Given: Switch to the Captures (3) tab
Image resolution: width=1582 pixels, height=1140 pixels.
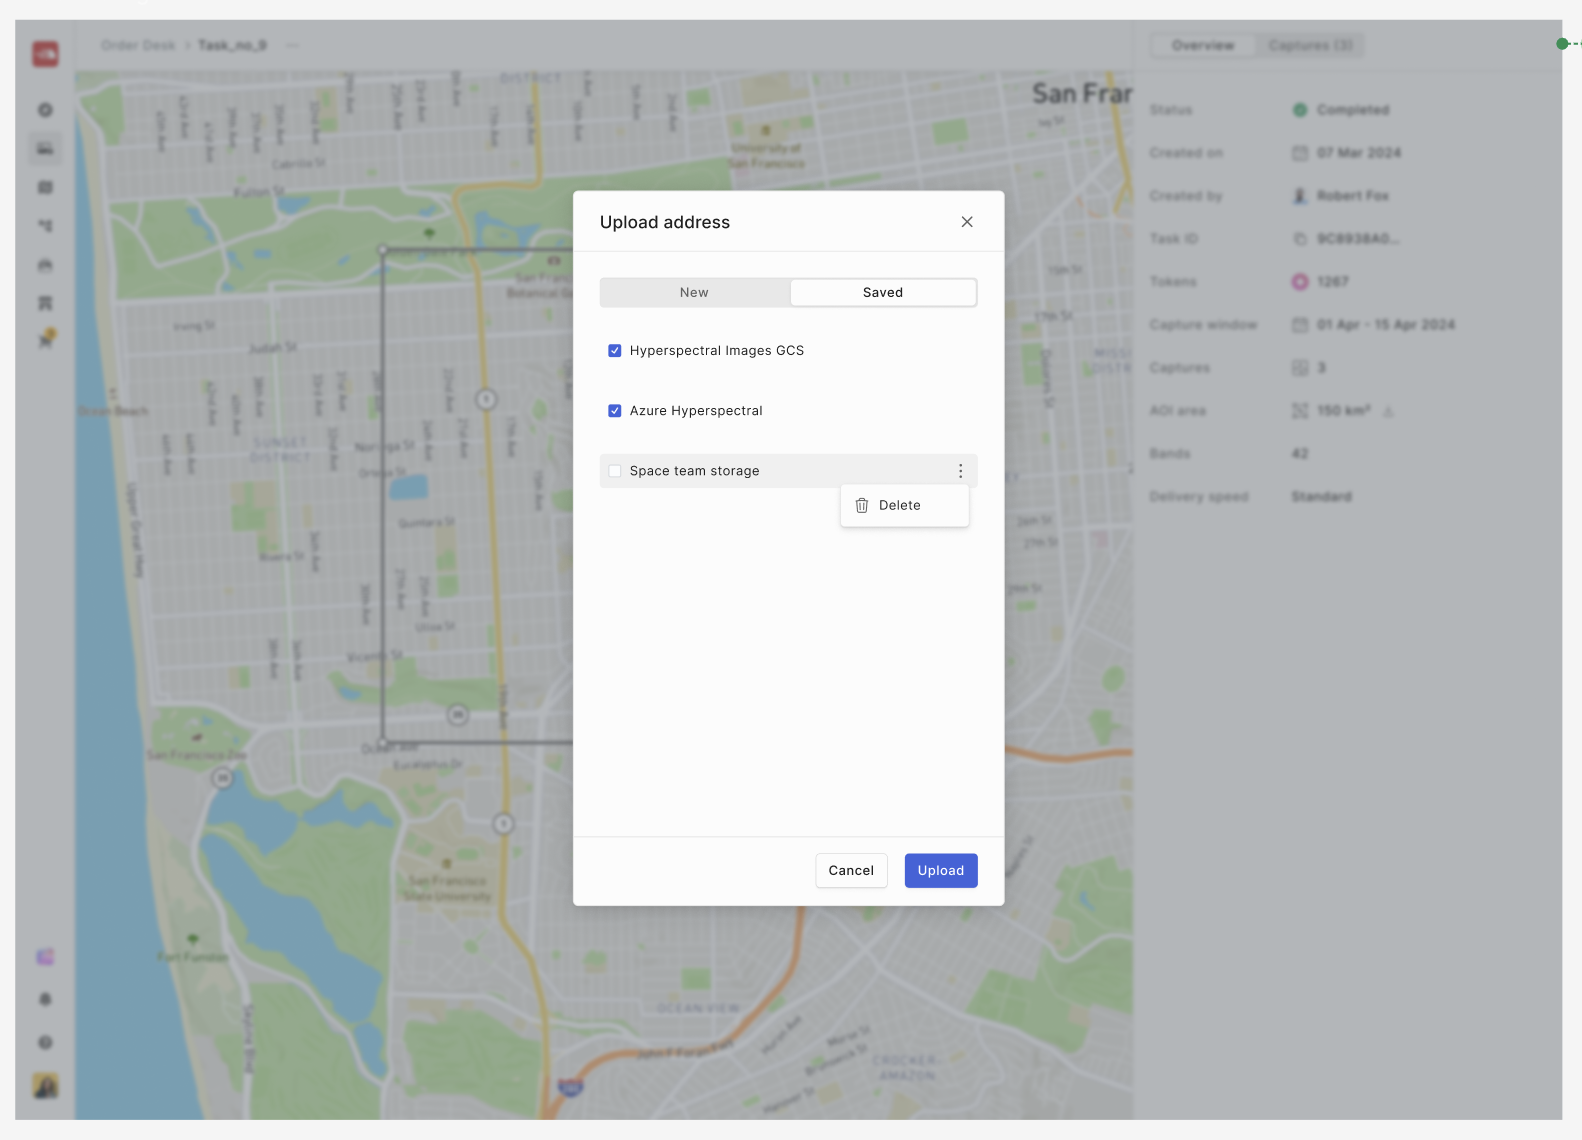Looking at the screenshot, I should [1310, 46].
